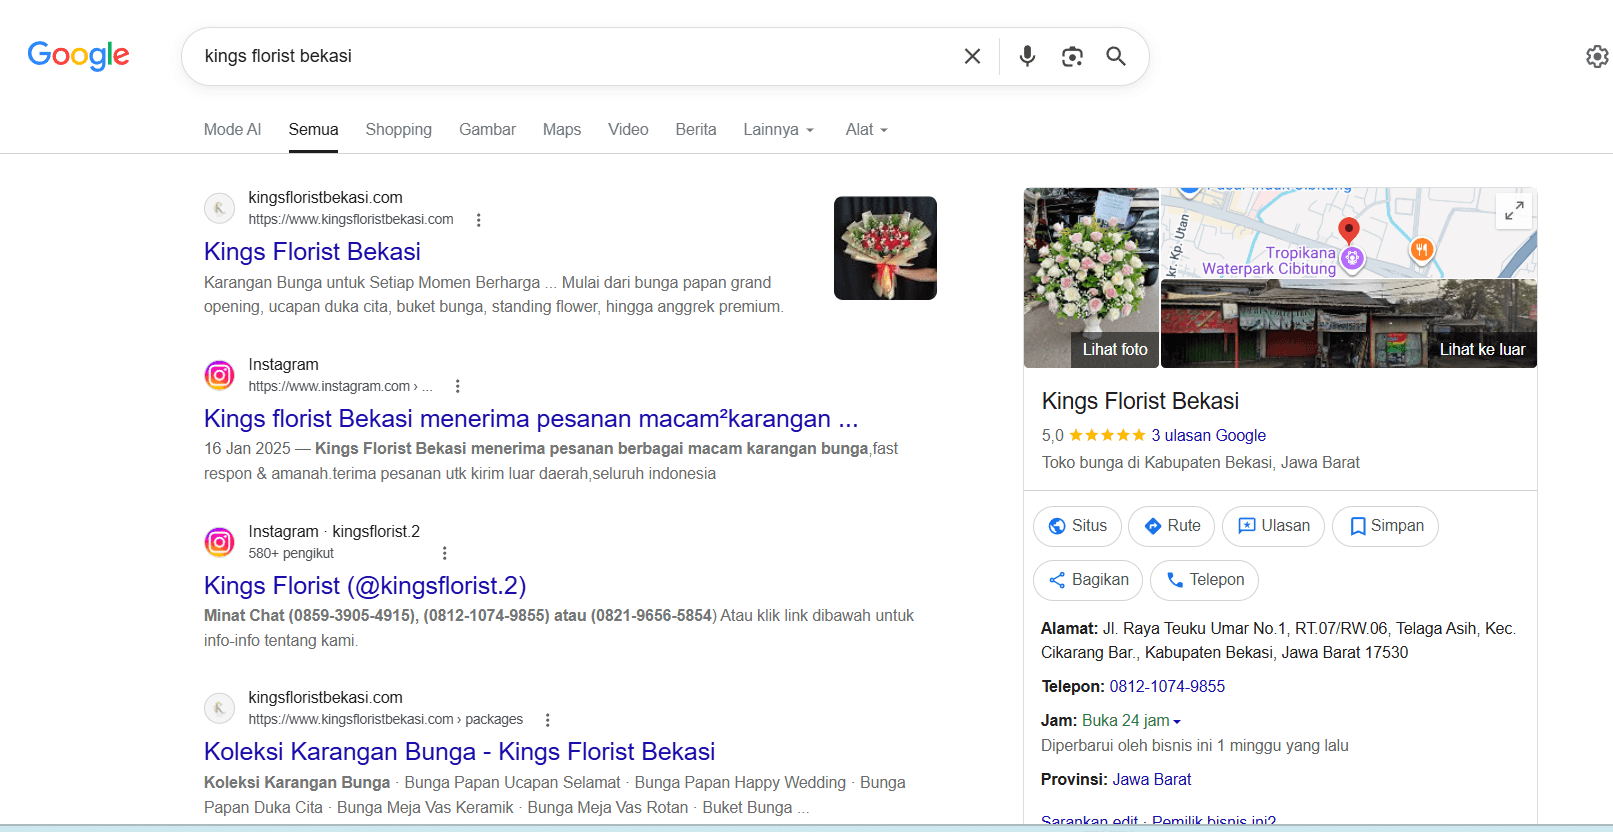Screen dimensions: 1613x832
Task: Click the magnifying glass search button
Action: 1116,56
